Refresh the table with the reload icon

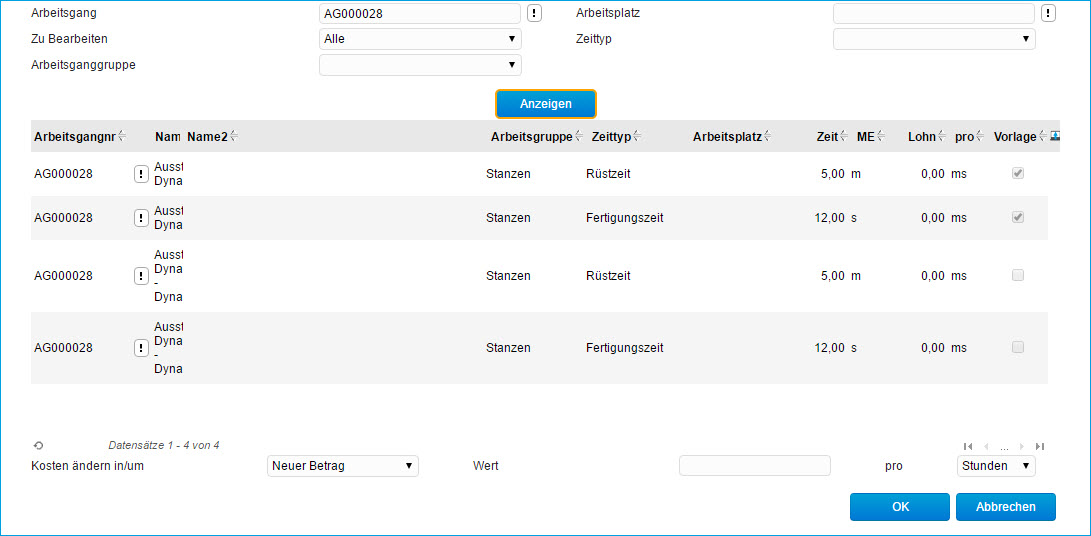[x=38, y=446]
